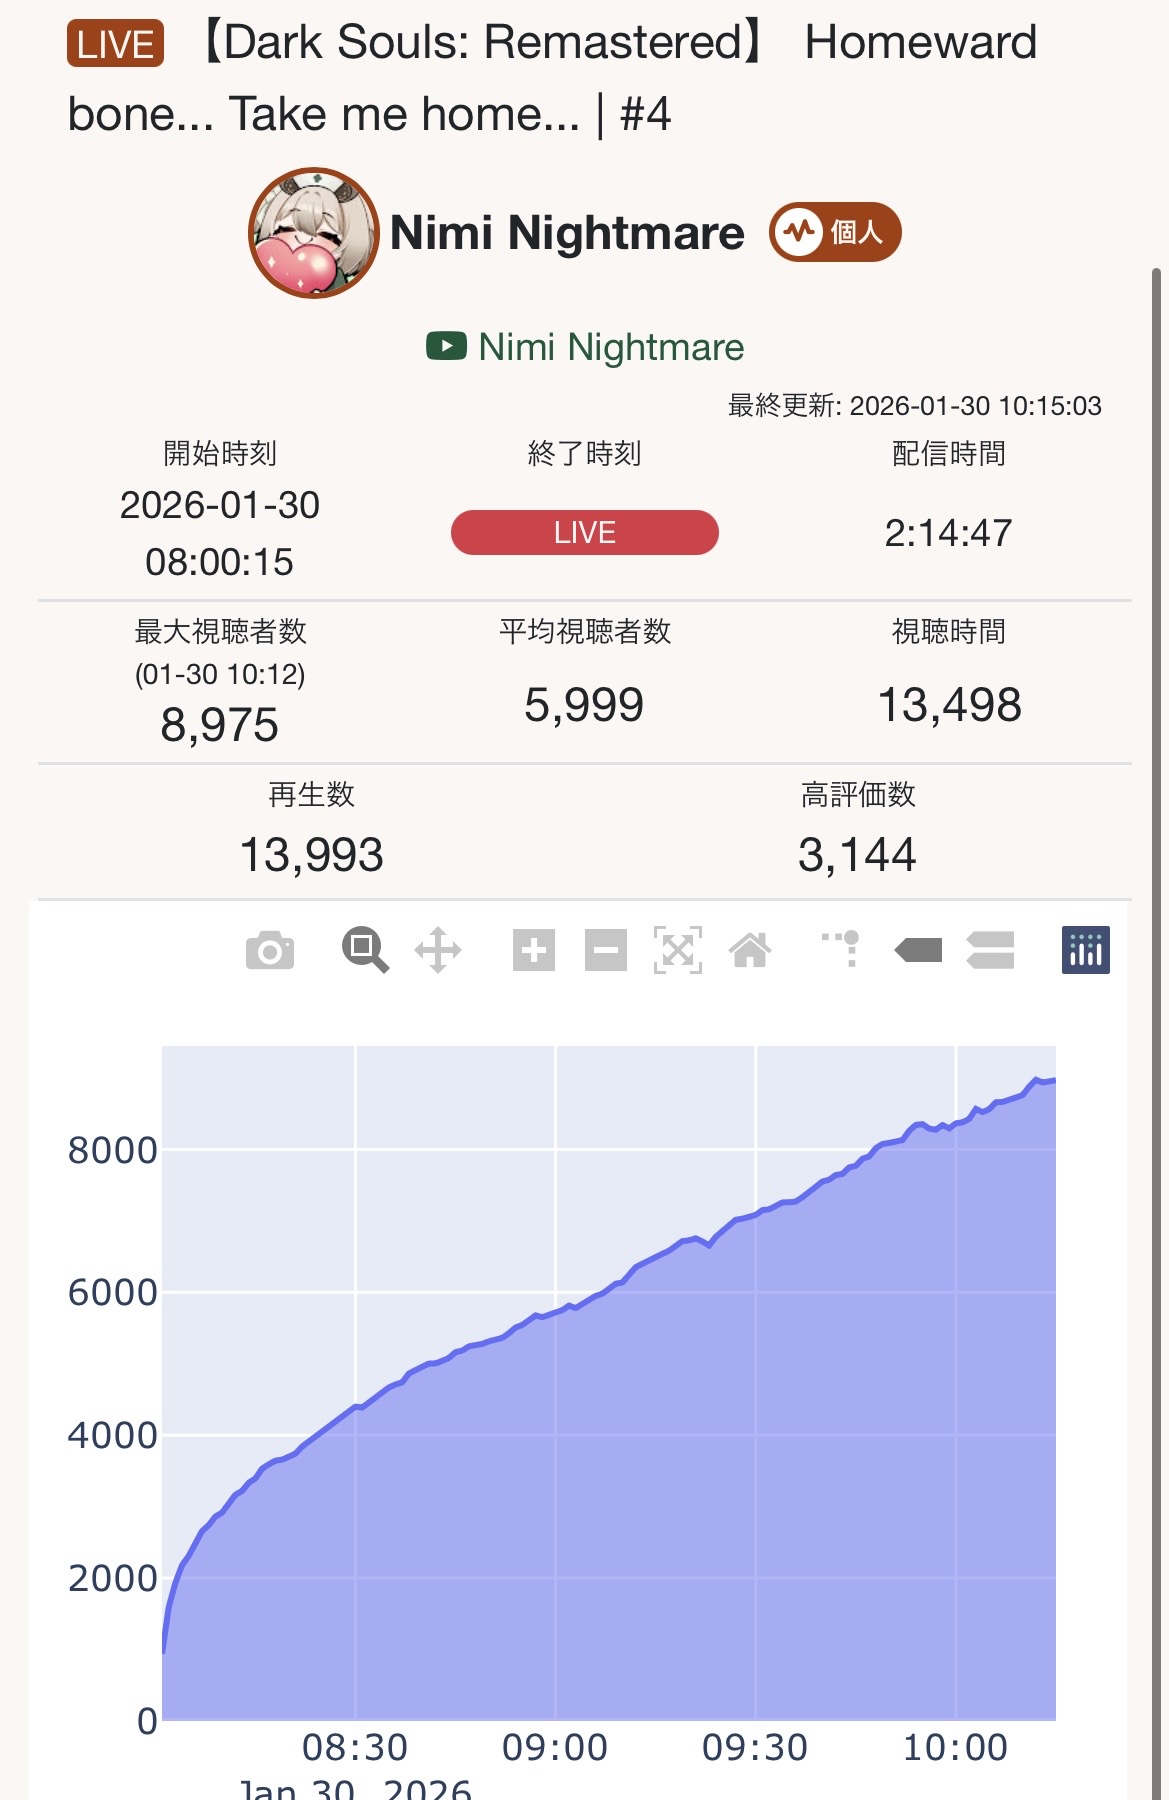Image resolution: width=1169 pixels, height=1800 pixels.
Task: Click the 最大視聴者数 label
Action: 220,631
